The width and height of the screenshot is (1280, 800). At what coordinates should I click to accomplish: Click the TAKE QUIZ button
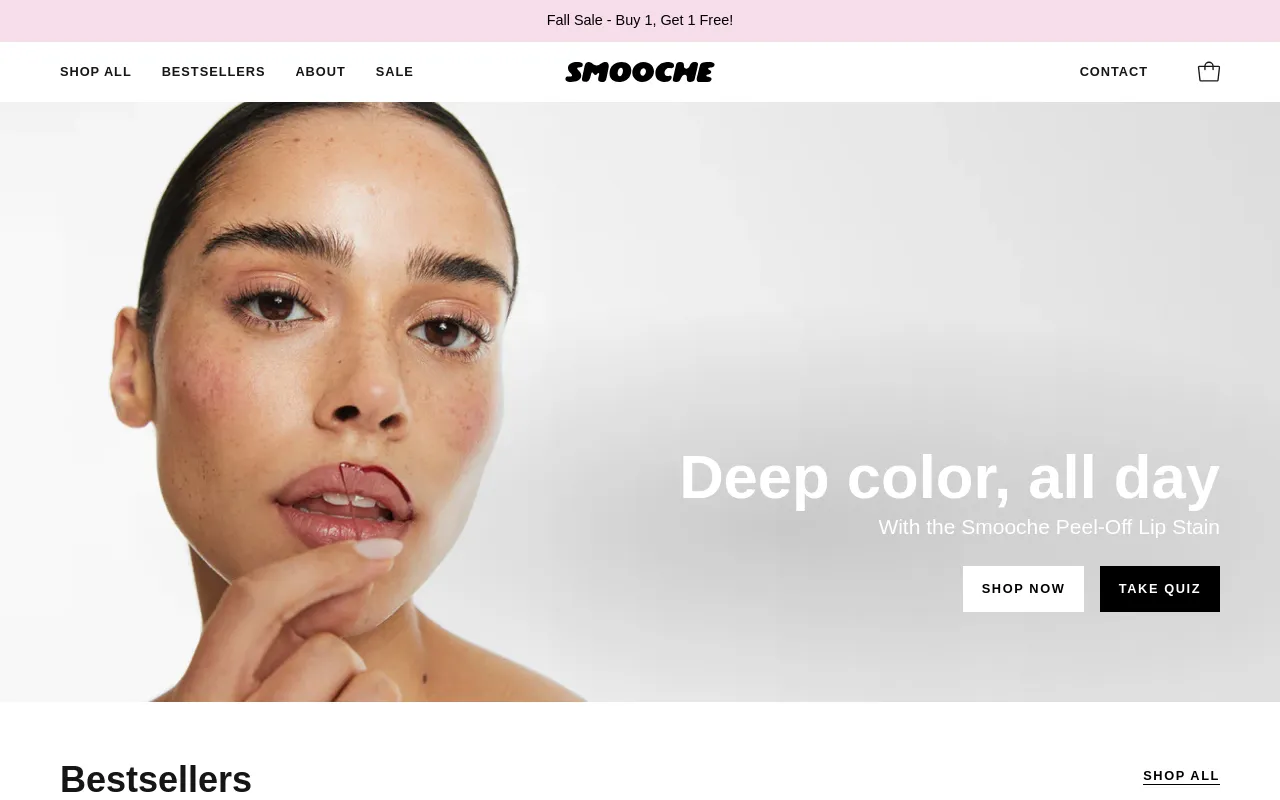click(1160, 589)
